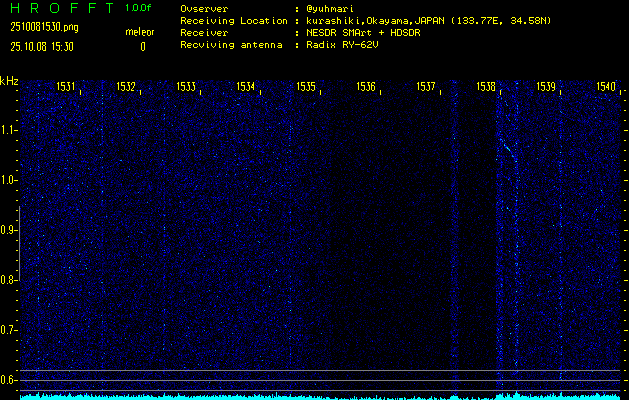Click the 1540 time marker
The width and height of the screenshot is (629, 400).
pyautogui.click(x=605, y=87)
